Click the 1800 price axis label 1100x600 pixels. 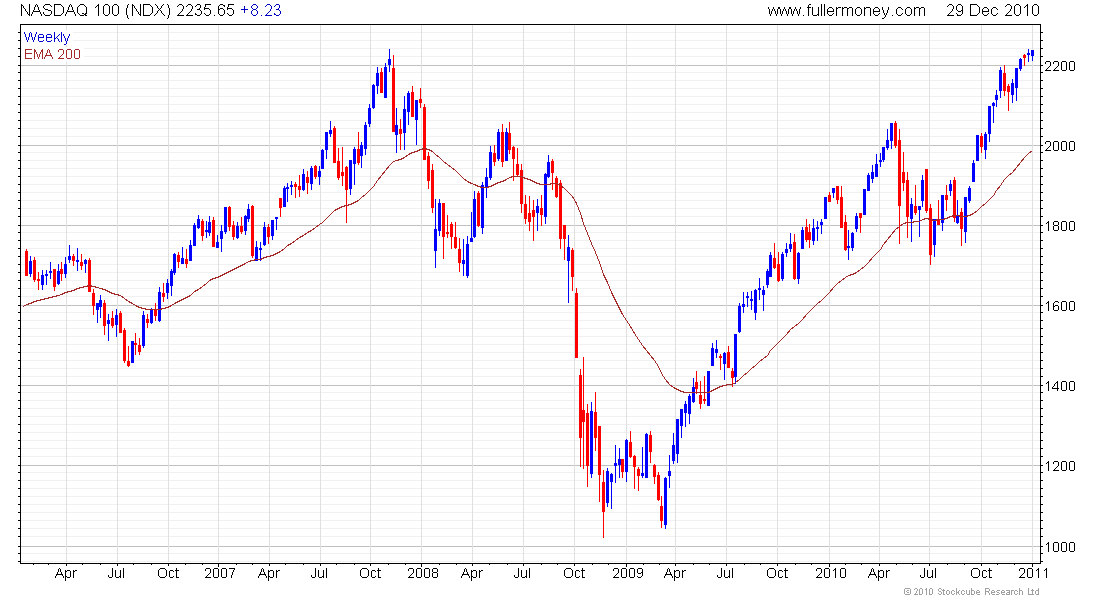tap(1060, 227)
